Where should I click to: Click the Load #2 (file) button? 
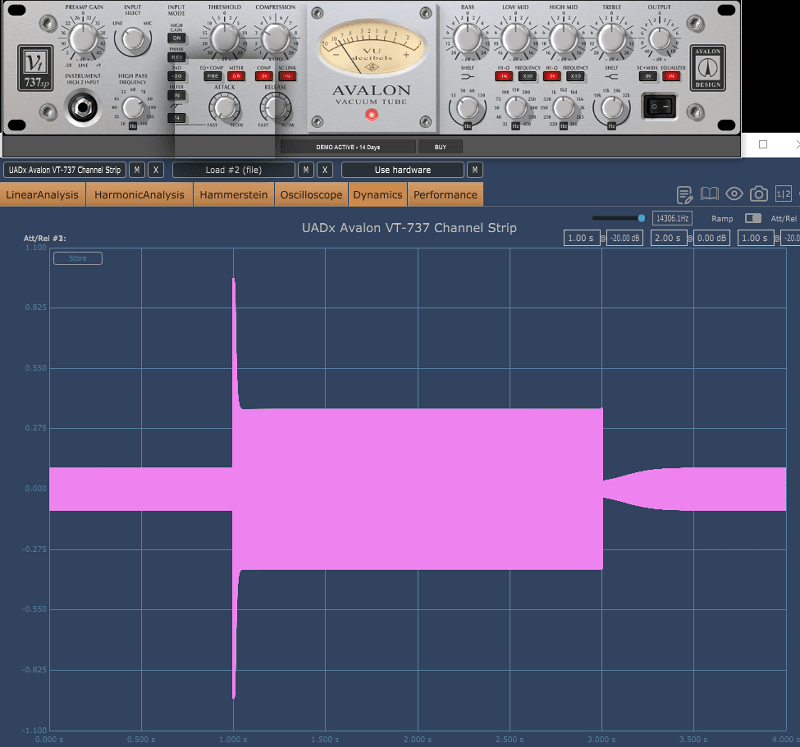click(234, 170)
